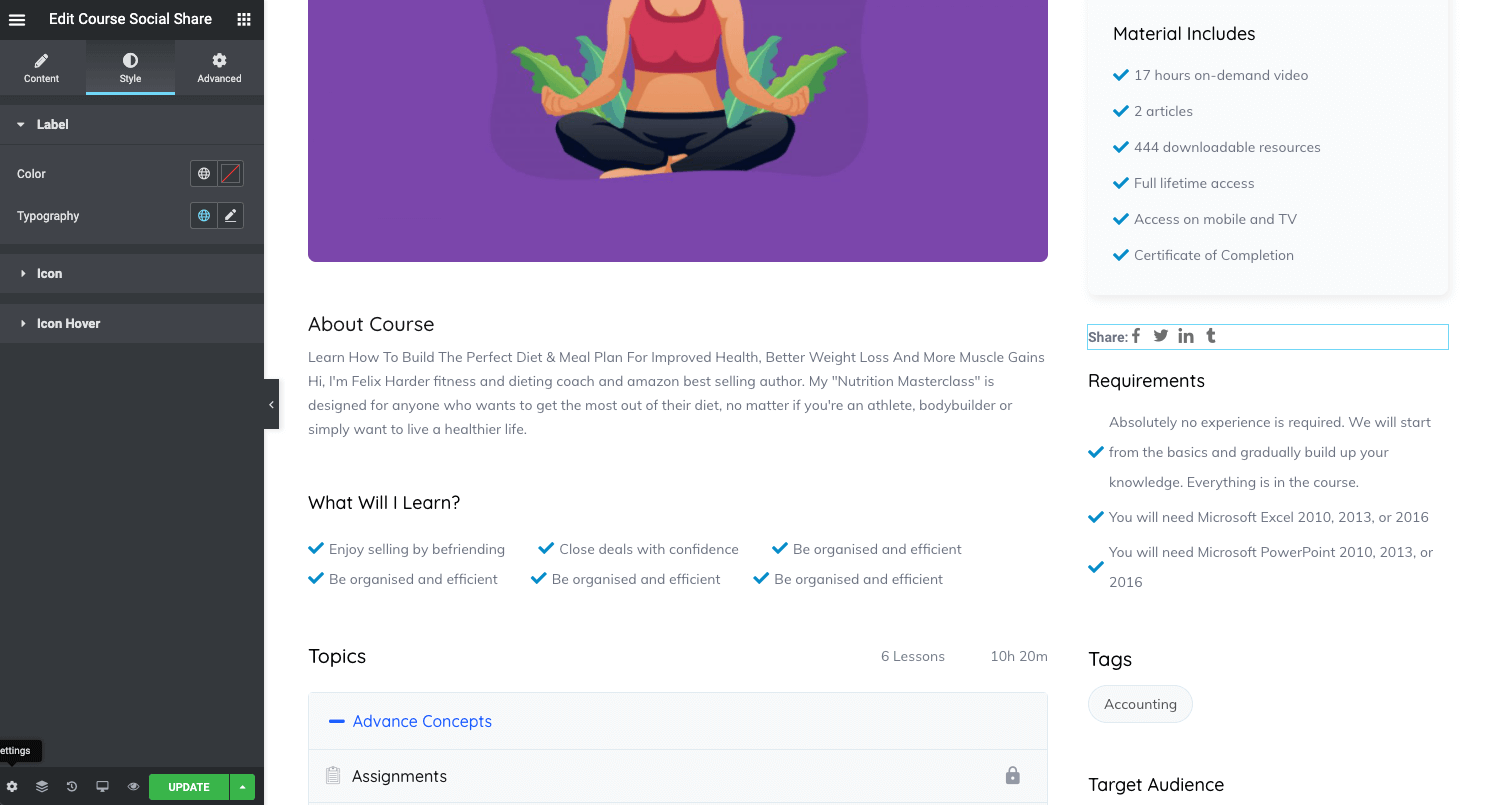Open save options arrow beside Update
1492x805 pixels.
[x=242, y=787]
